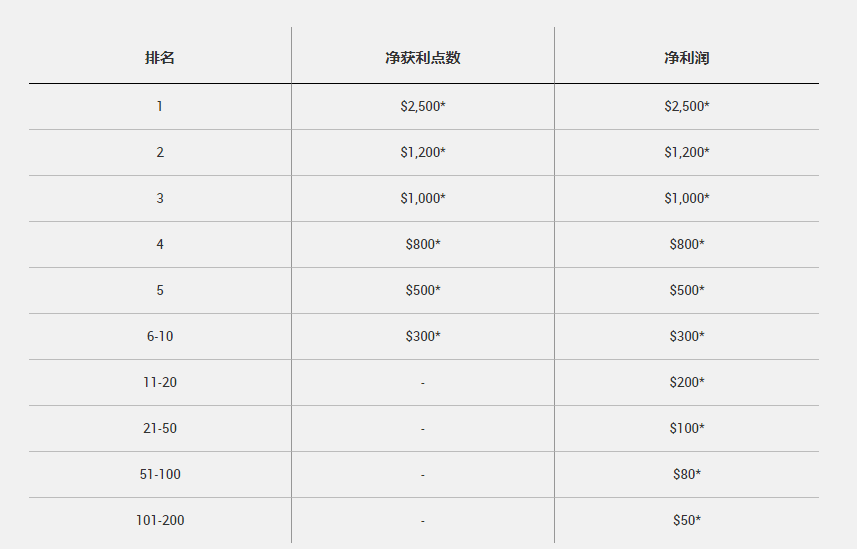The image size is (857, 549).
Task: Click the 净利润 column header
Action: [x=686, y=58]
